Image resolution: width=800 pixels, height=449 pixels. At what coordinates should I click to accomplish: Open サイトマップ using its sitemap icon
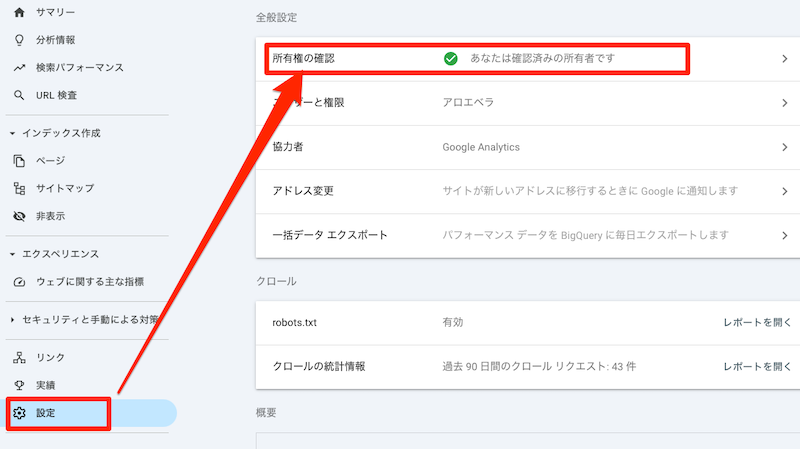[x=19, y=188]
